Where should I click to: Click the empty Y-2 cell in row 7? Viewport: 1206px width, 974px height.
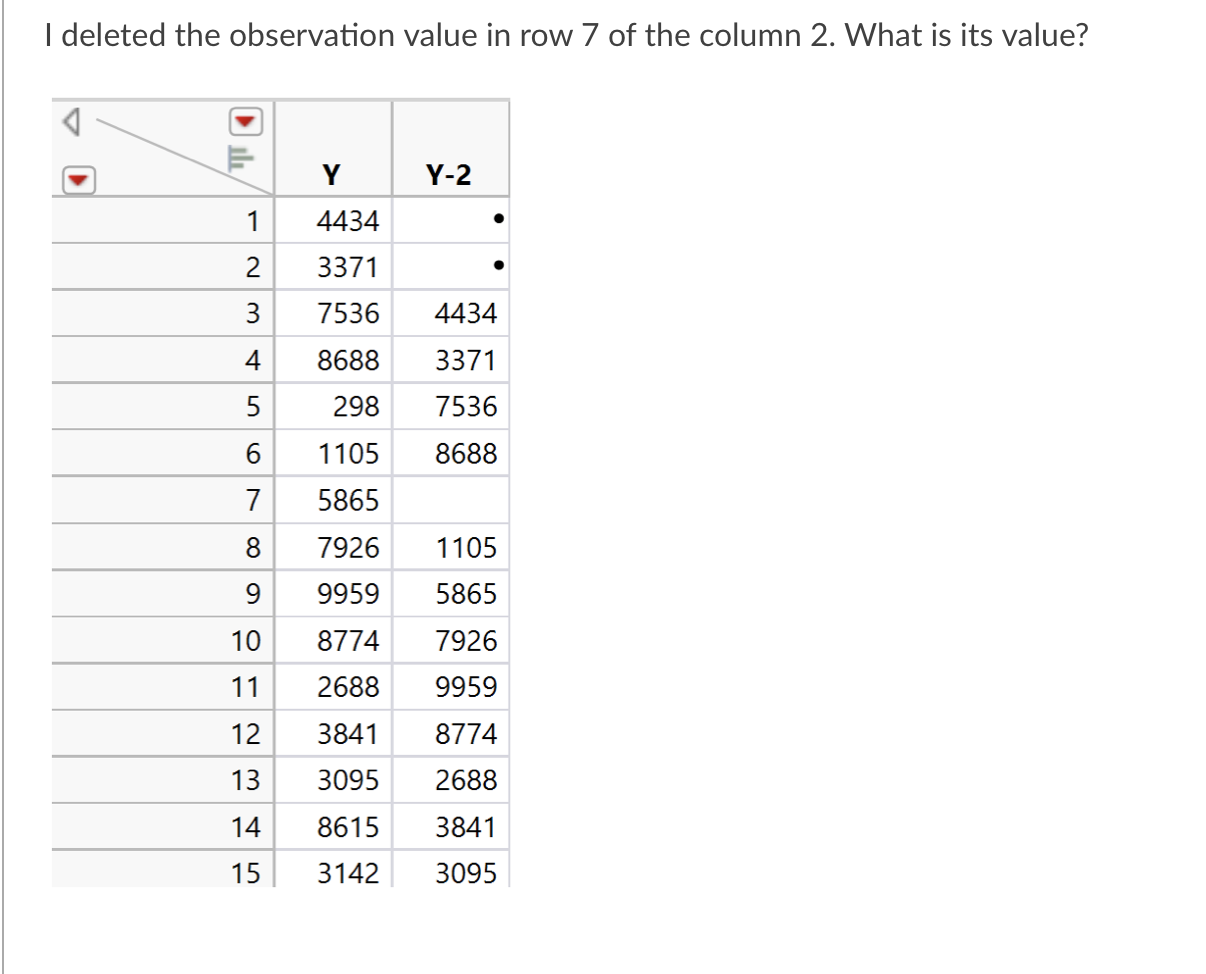(x=450, y=500)
